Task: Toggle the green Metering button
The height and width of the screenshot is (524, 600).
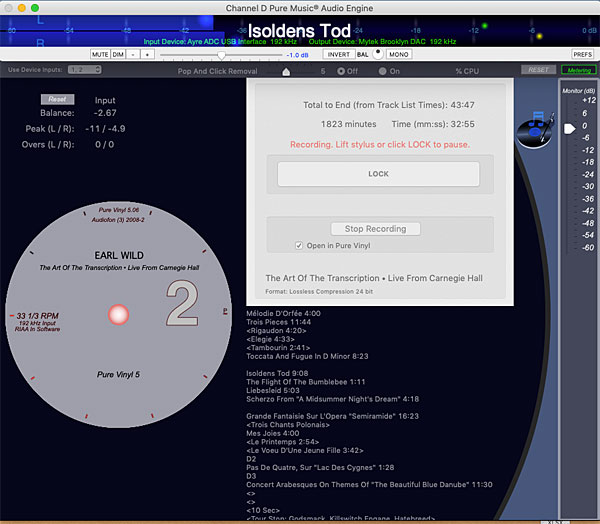Action: pyautogui.click(x=579, y=70)
